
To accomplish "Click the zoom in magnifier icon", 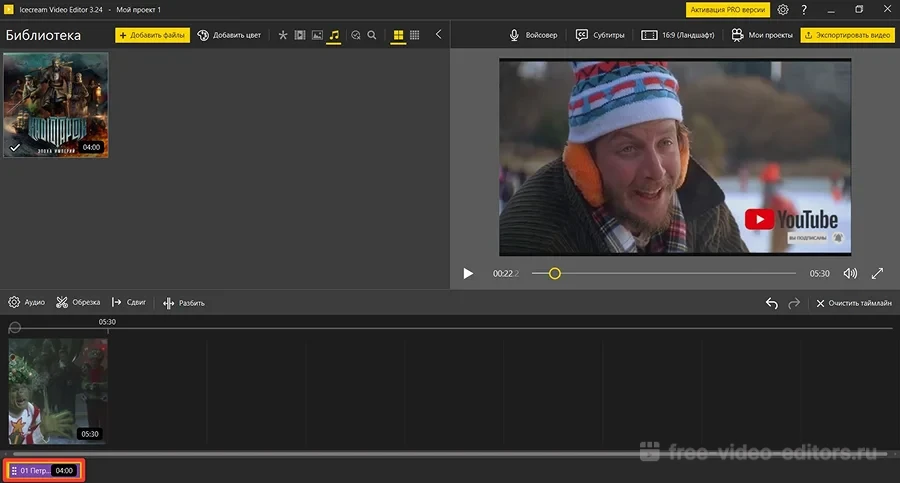I will point(372,35).
